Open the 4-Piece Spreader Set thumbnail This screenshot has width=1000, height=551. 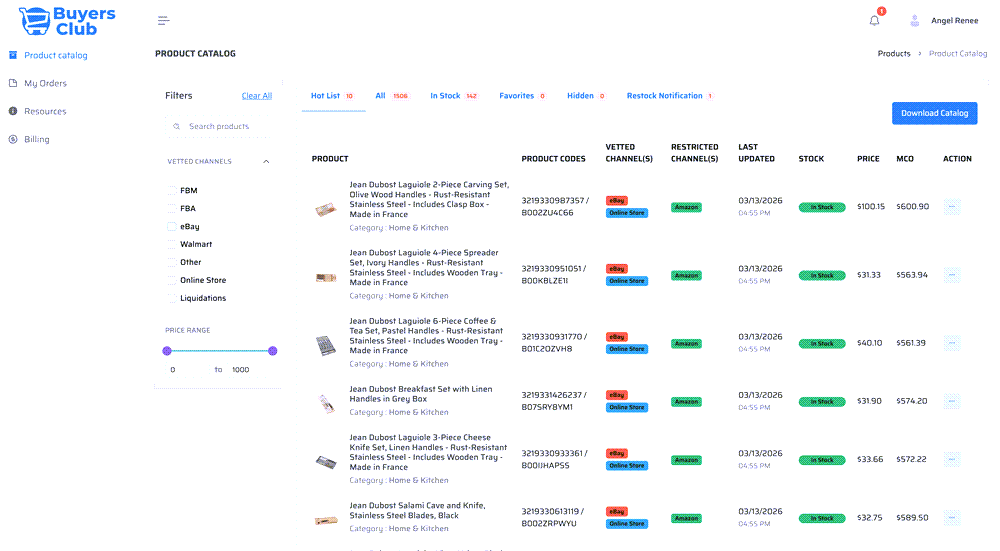326,277
